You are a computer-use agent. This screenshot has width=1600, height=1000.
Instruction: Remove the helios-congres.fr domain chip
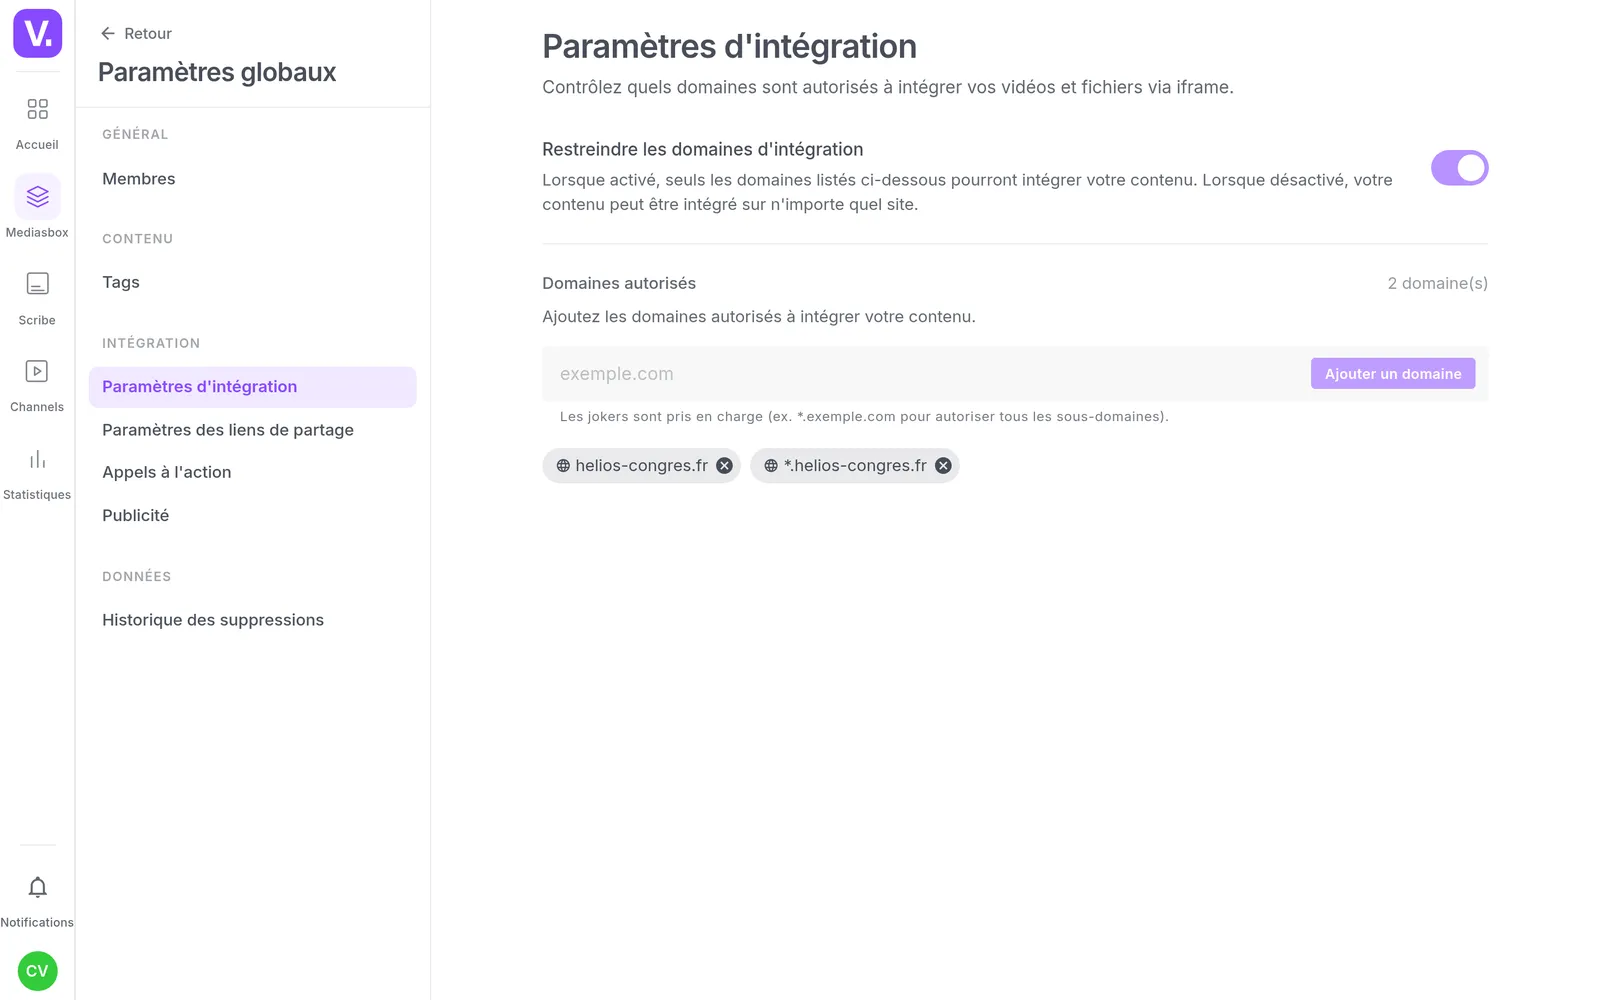tap(724, 466)
